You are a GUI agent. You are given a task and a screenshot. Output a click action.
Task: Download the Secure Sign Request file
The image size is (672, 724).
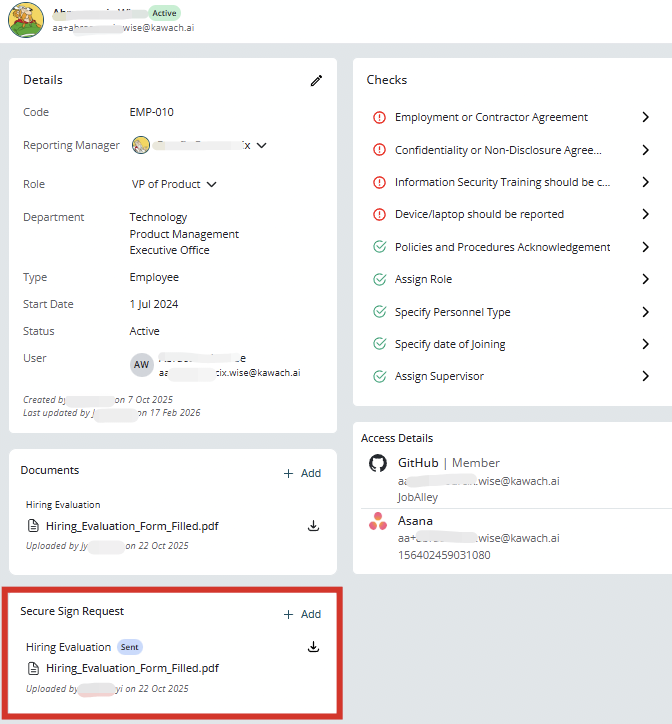pos(313,647)
